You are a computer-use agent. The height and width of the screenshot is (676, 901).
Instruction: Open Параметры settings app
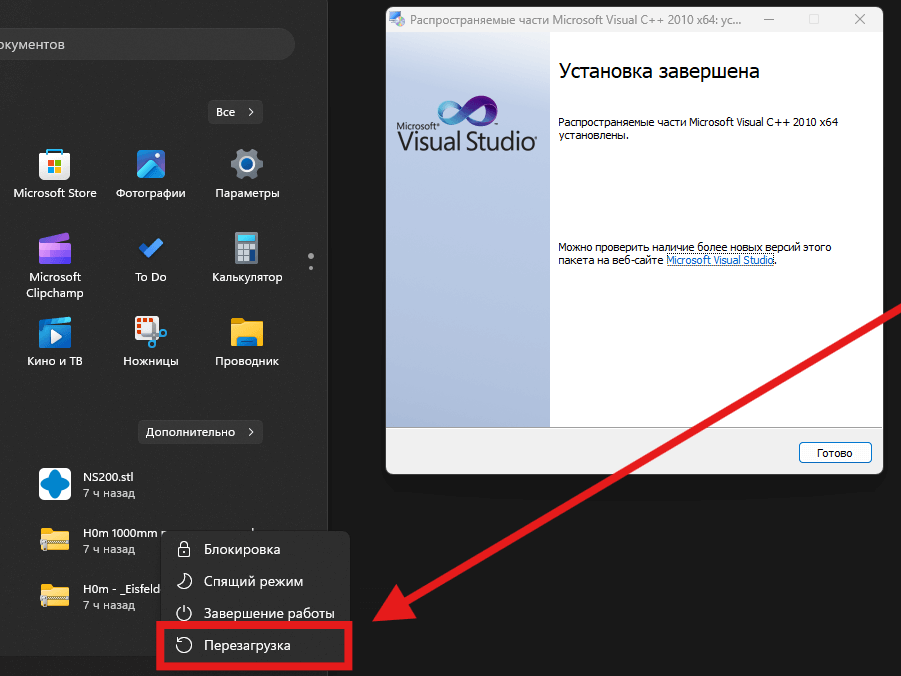(x=247, y=174)
